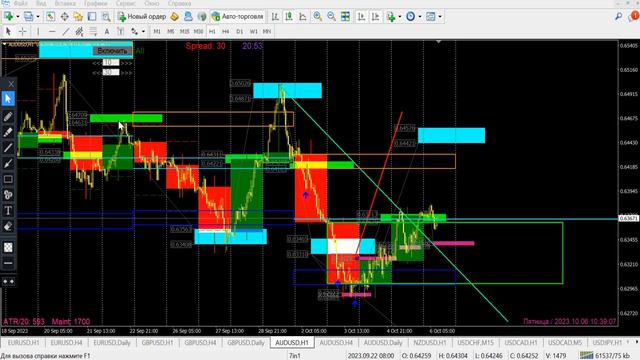Switch to M1 timeframe

pyautogui.click(x=157, y=31)
